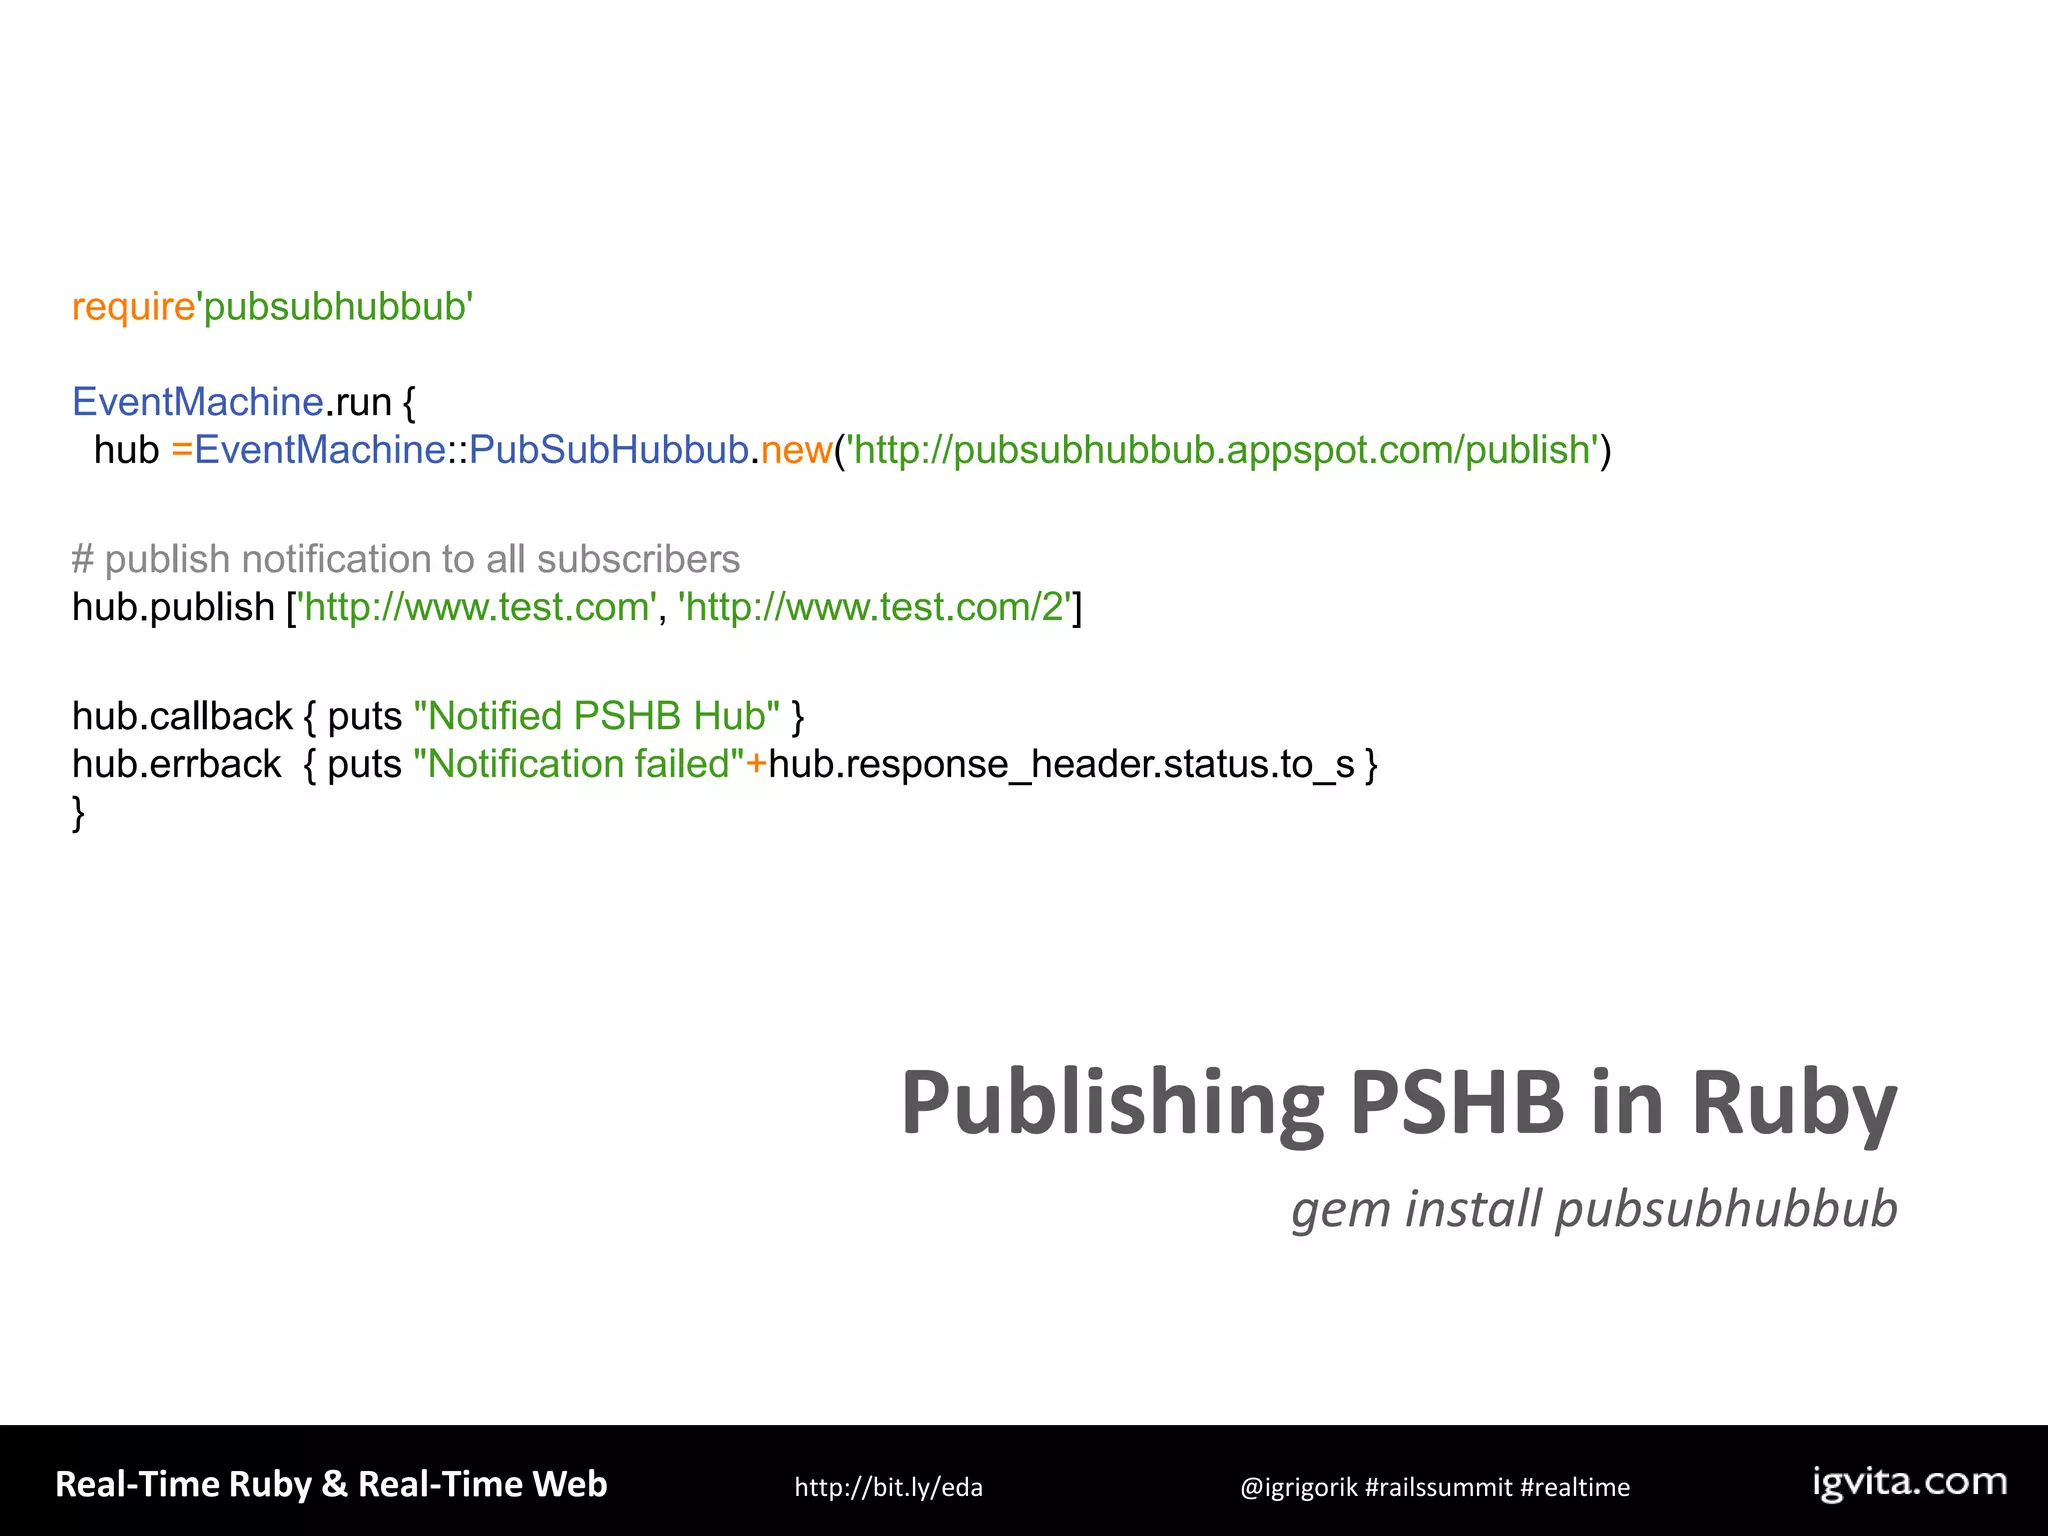Click the "Notification failed" string
Screen dimensions: 2048x1536
coord(579,764)
